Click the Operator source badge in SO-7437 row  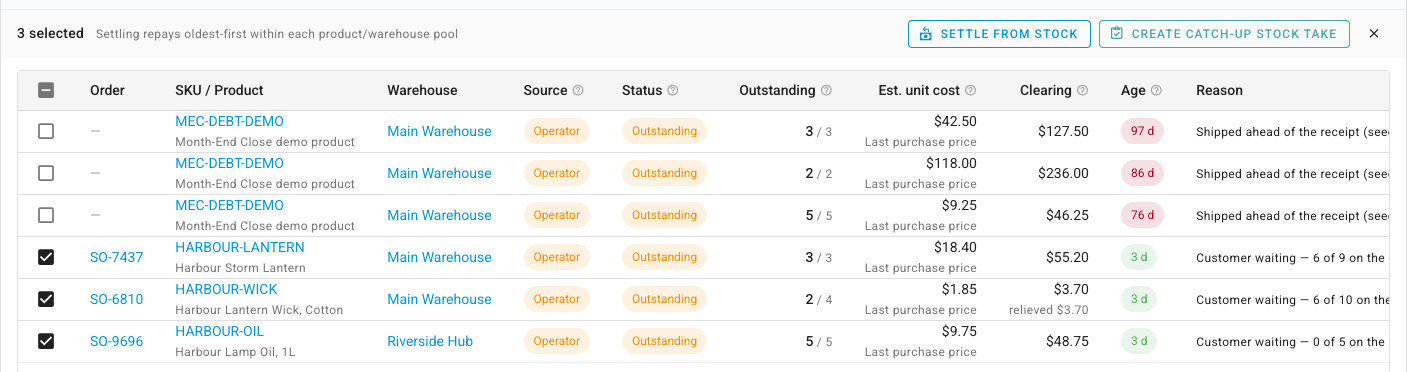coord(557,257)
